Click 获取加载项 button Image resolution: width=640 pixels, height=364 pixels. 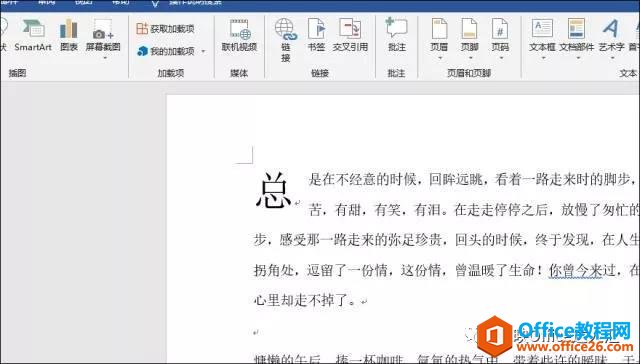point(165,29)
